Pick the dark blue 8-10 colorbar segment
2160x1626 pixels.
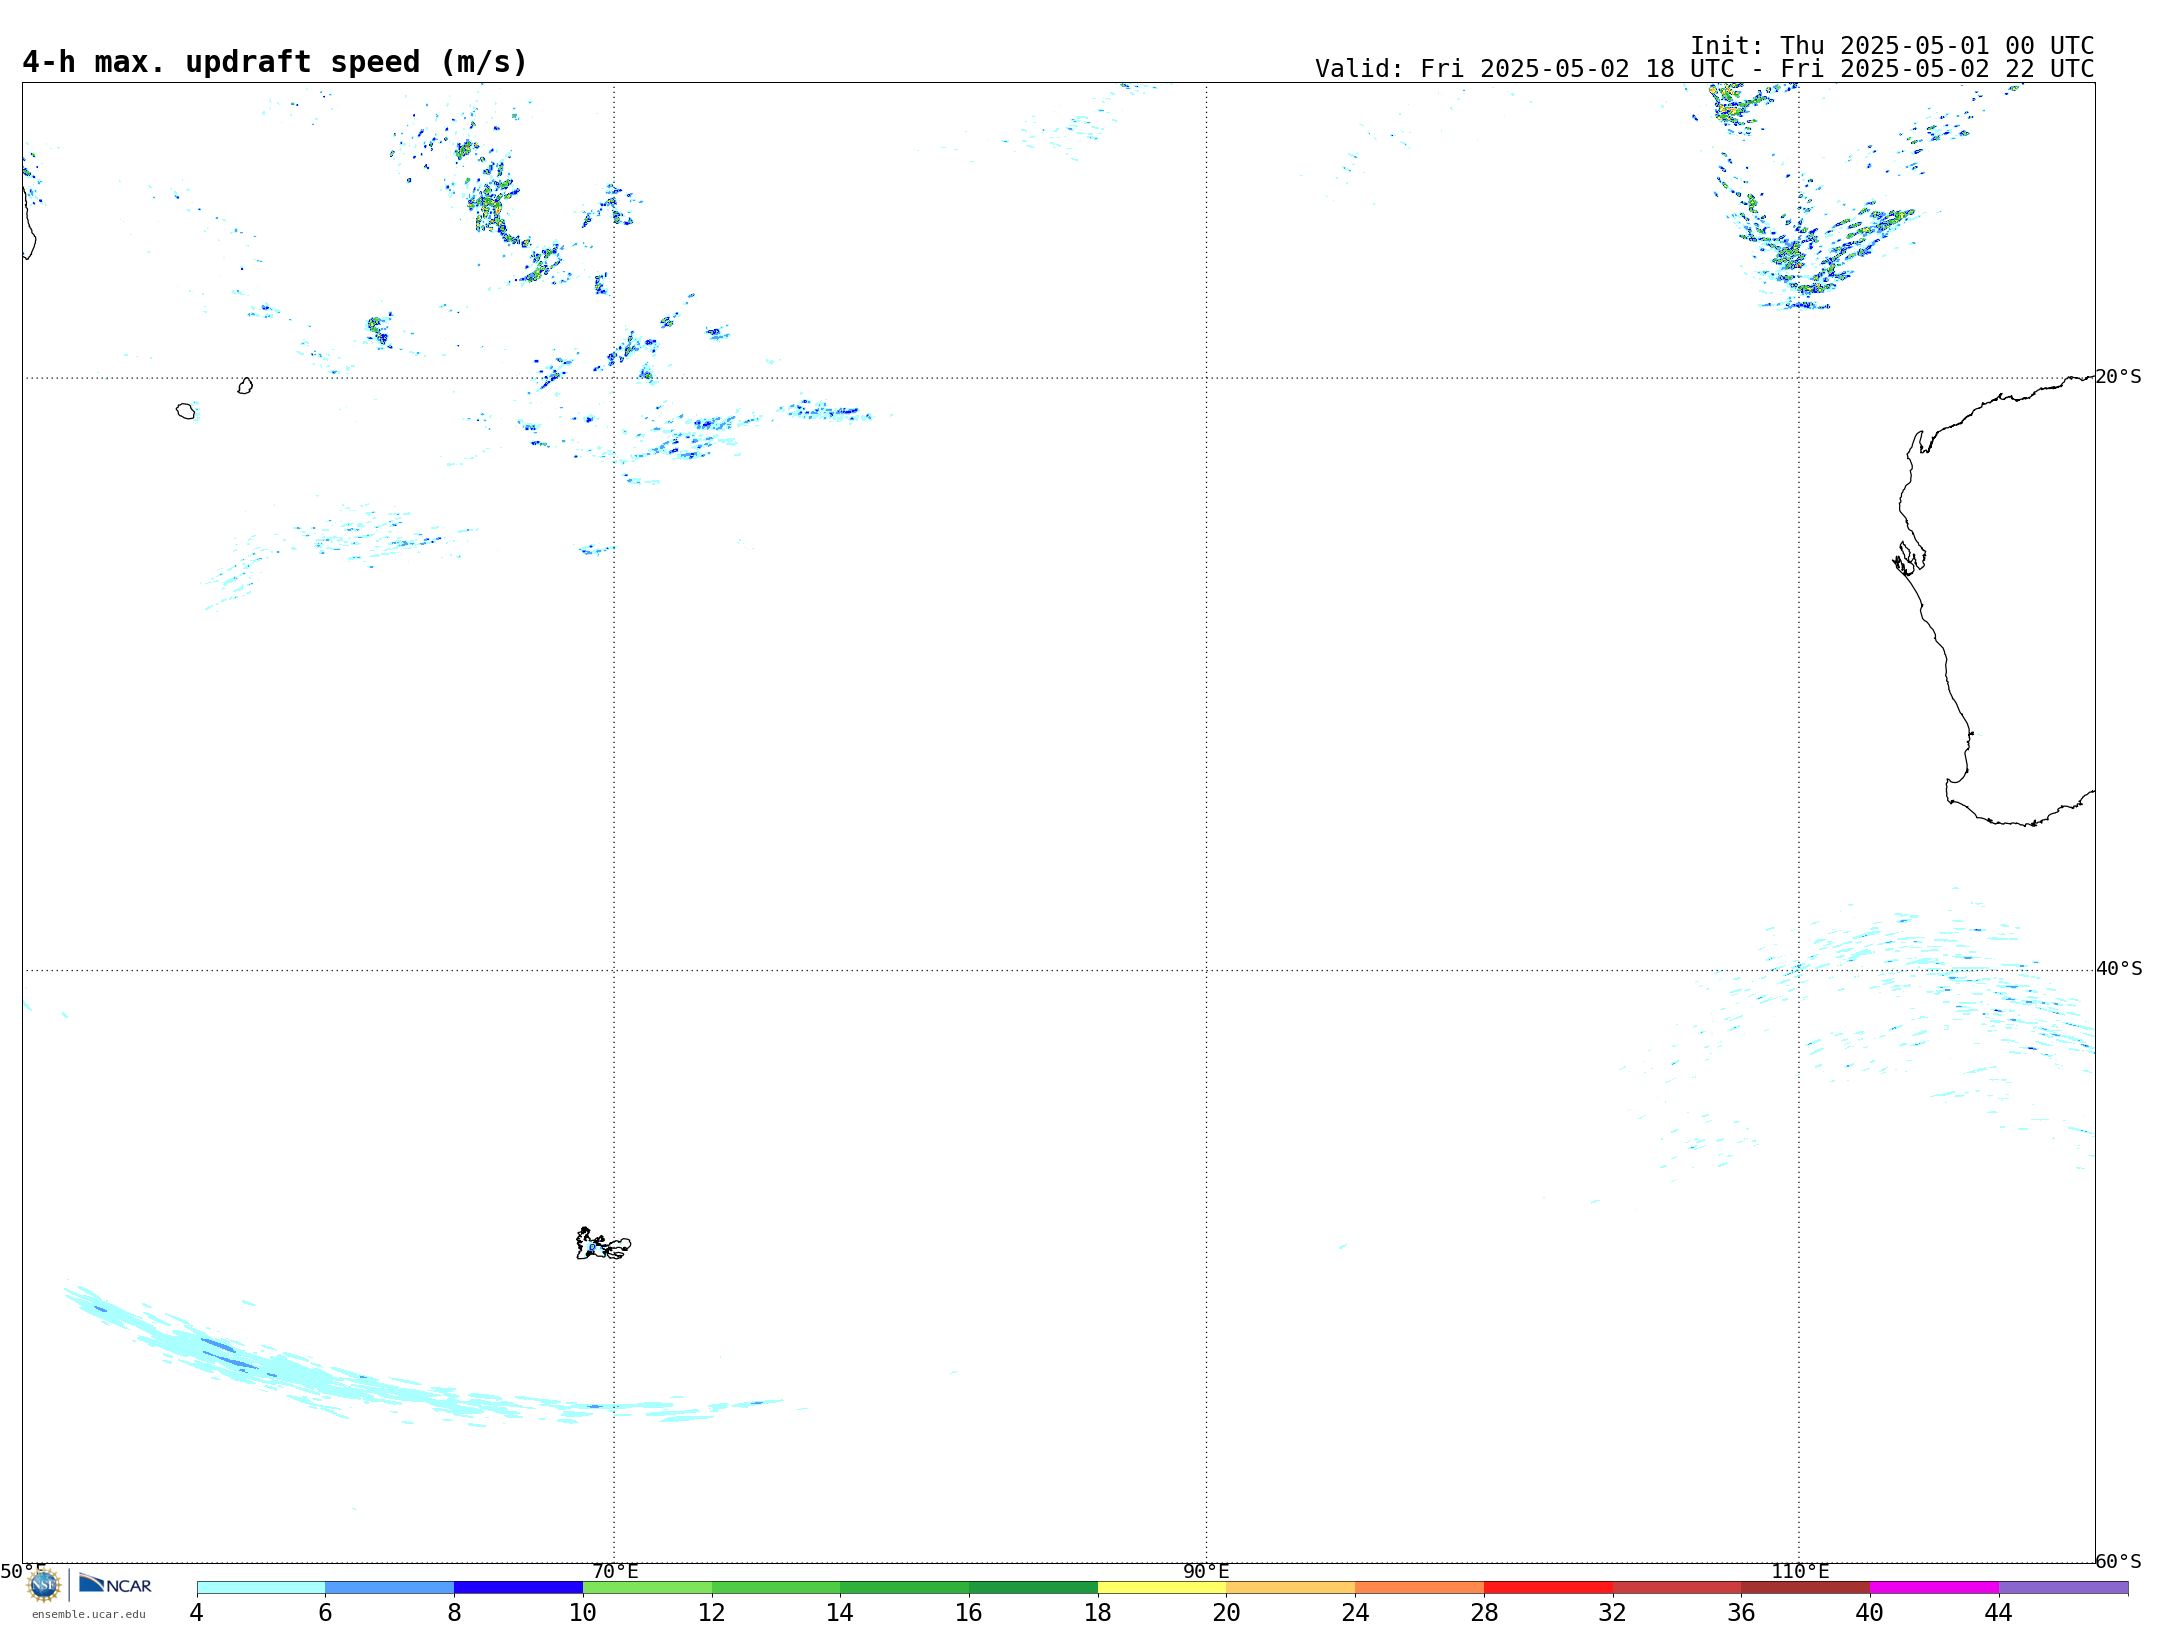tap(518, 1588)
